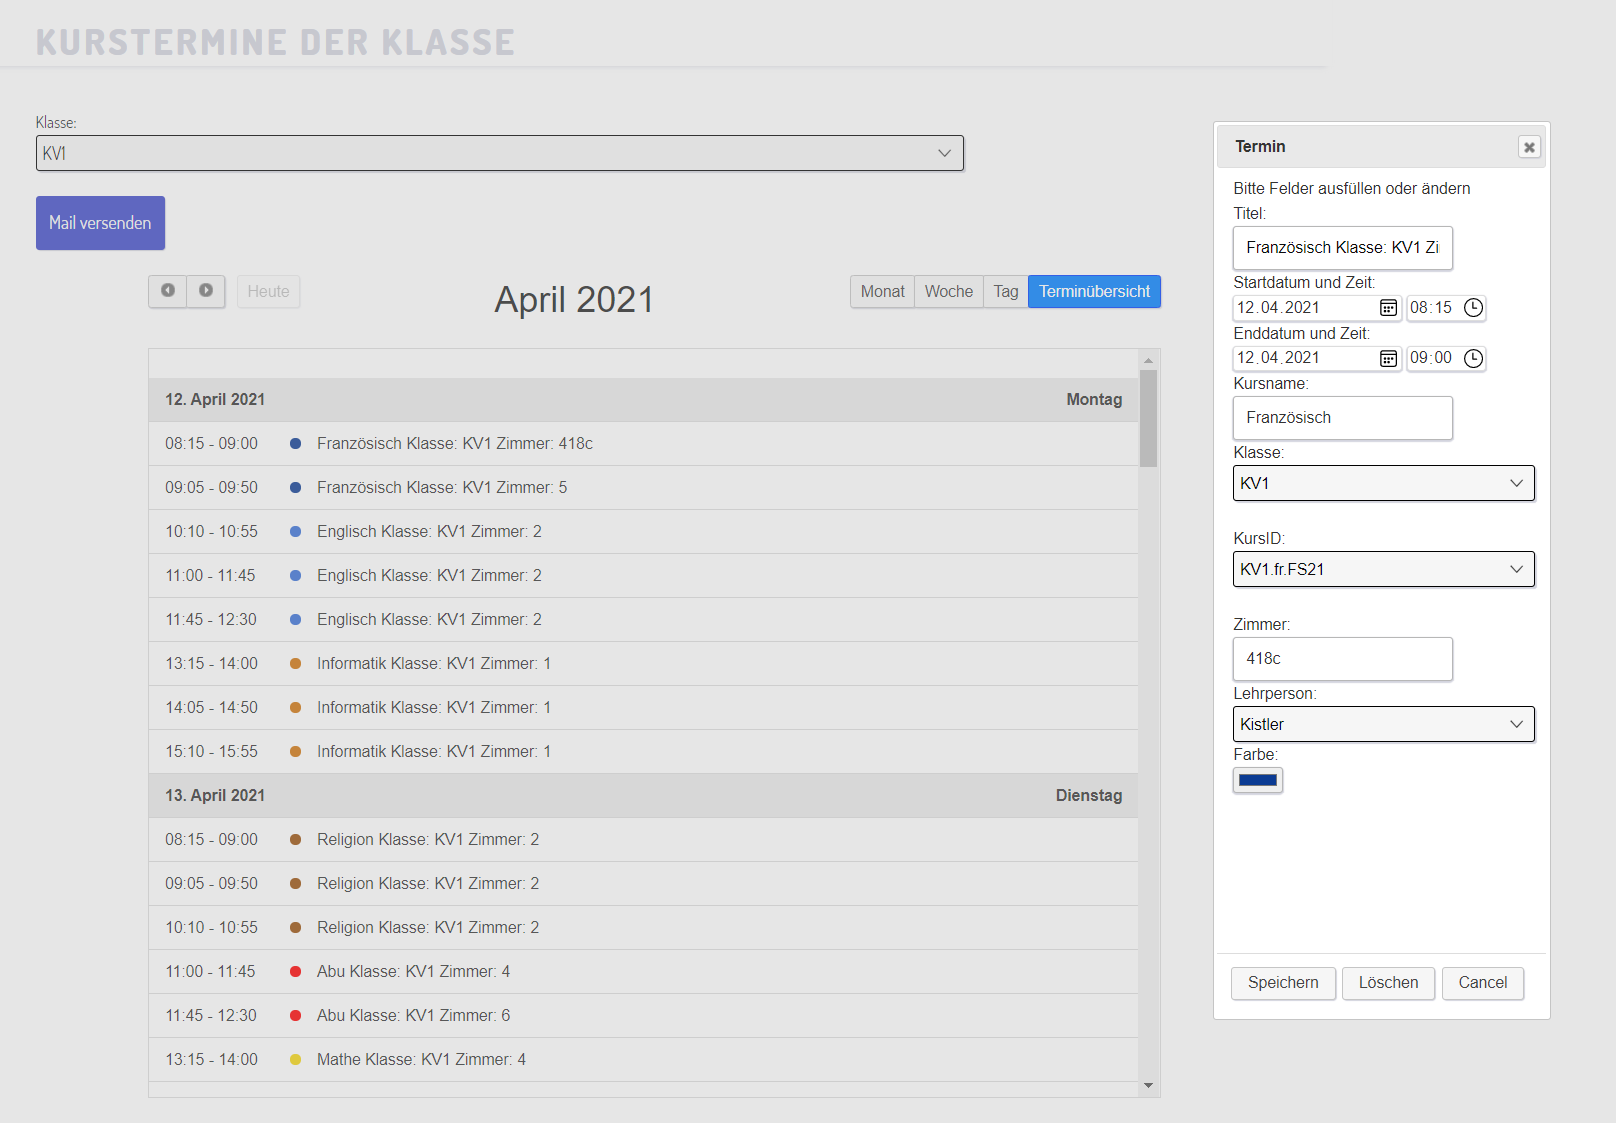1616x1123 pixels.
Task: Save the appointment with Speichern
Action: click(1282, 983)
